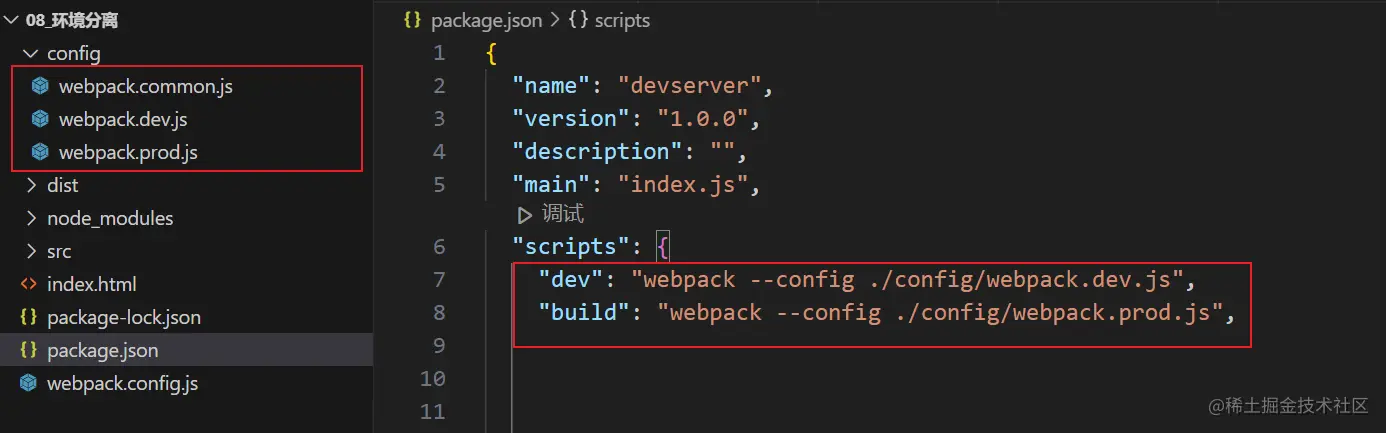Select the dist folder name

(62, 185)
